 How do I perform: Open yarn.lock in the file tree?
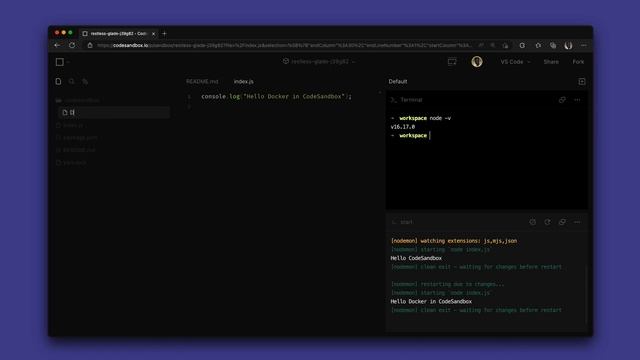71,162
